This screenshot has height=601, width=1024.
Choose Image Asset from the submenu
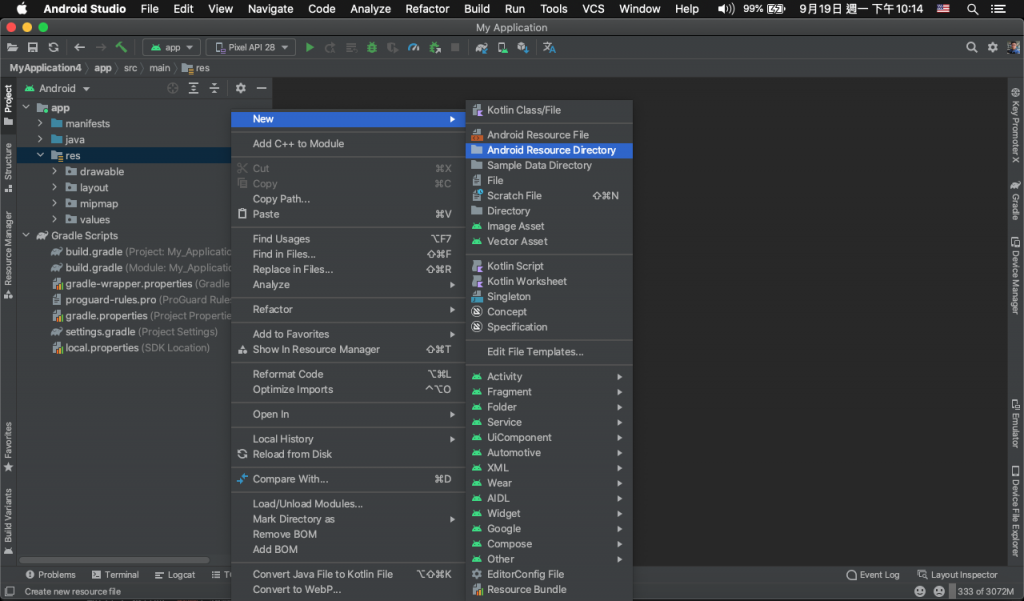coord(549,226)
